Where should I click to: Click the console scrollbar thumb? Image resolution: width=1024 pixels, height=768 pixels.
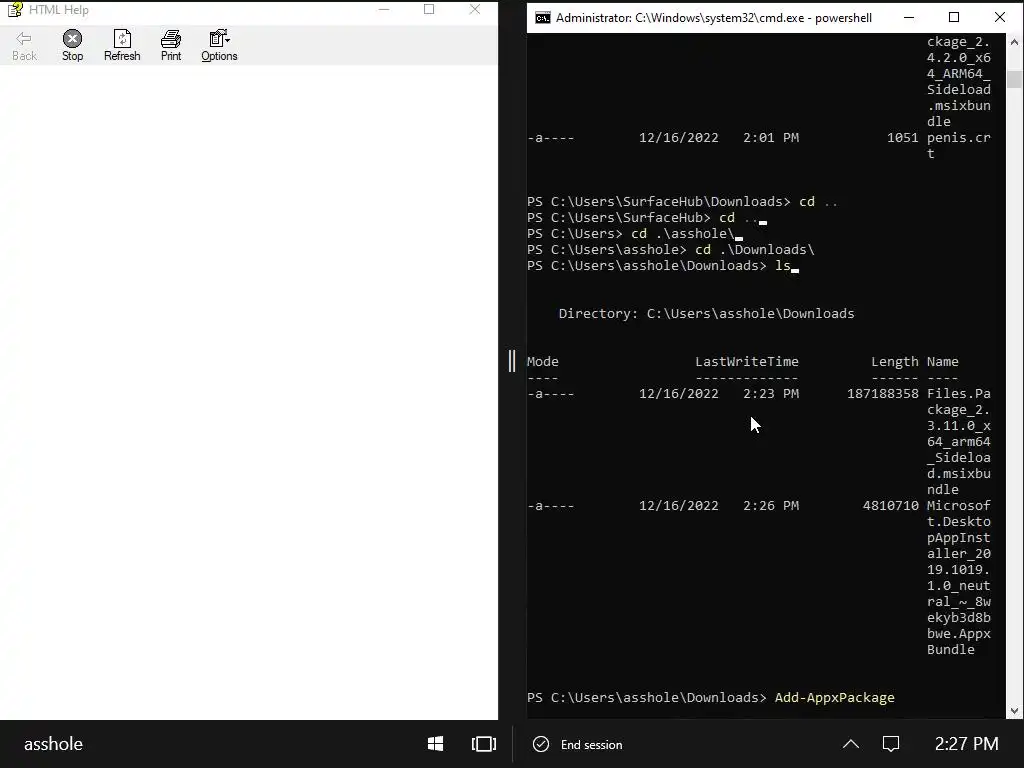[x=1014, y=79]
